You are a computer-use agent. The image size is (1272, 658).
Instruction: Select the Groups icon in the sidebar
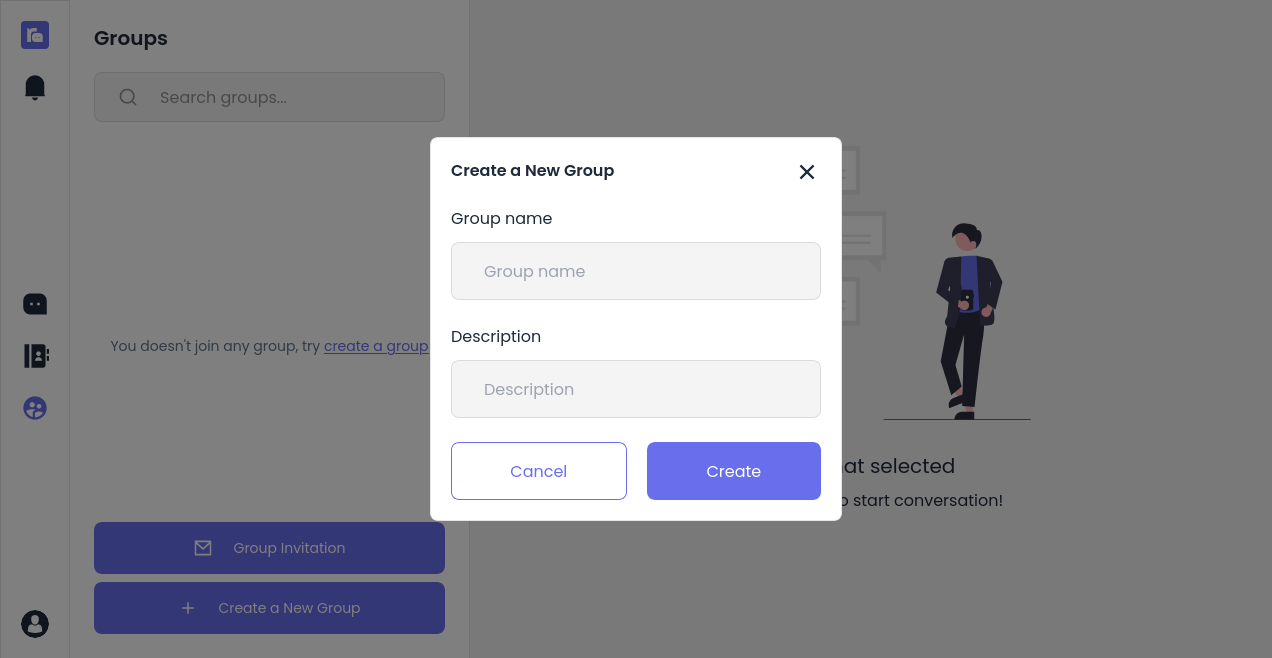35,408
